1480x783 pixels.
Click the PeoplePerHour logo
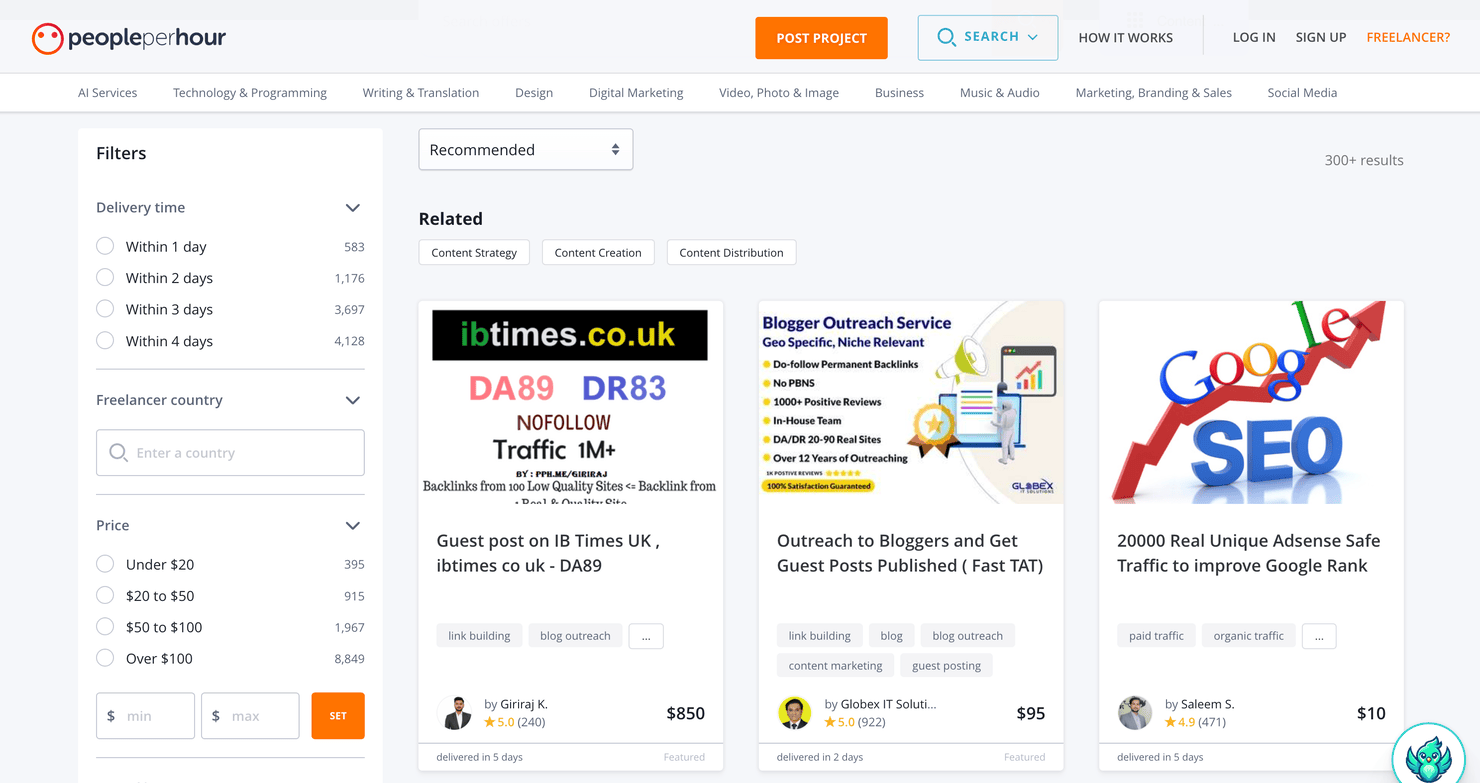click(x=129, y=38)
